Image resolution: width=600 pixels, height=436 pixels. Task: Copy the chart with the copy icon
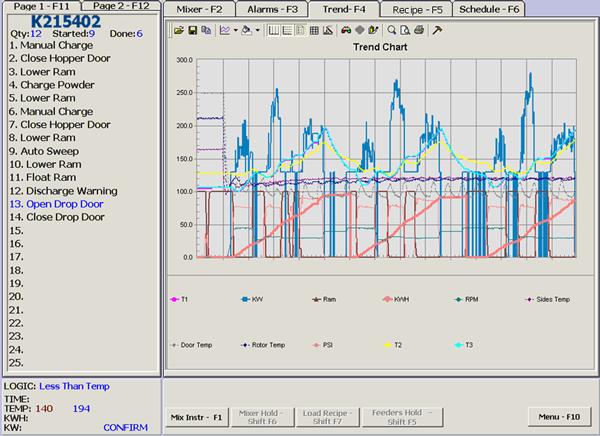206,30
